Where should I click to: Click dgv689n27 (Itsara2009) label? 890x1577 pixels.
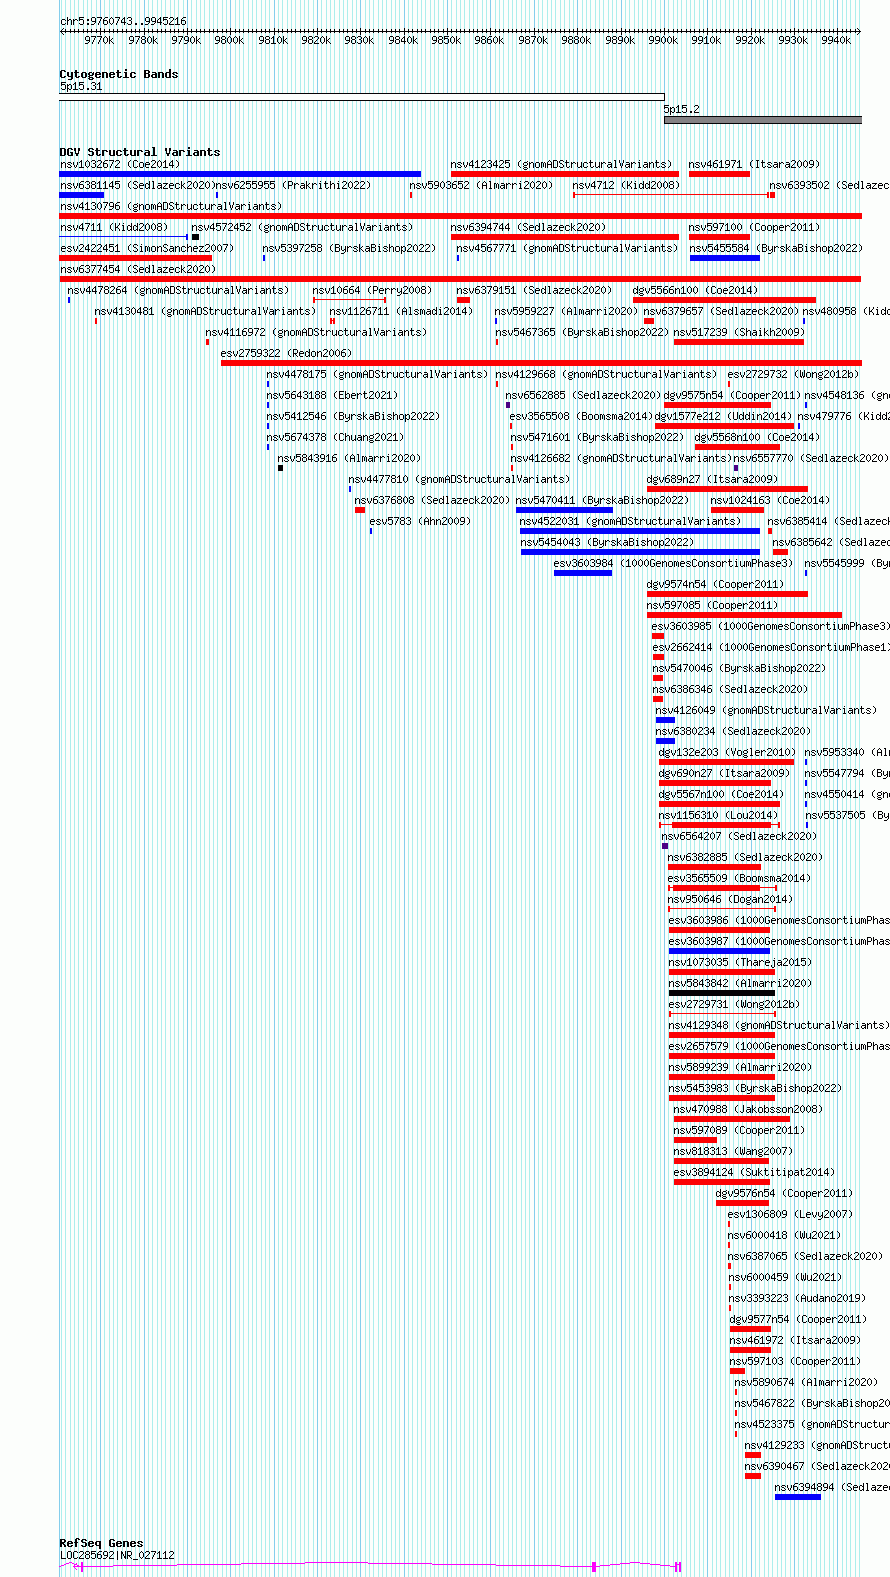tap(712, 479)
